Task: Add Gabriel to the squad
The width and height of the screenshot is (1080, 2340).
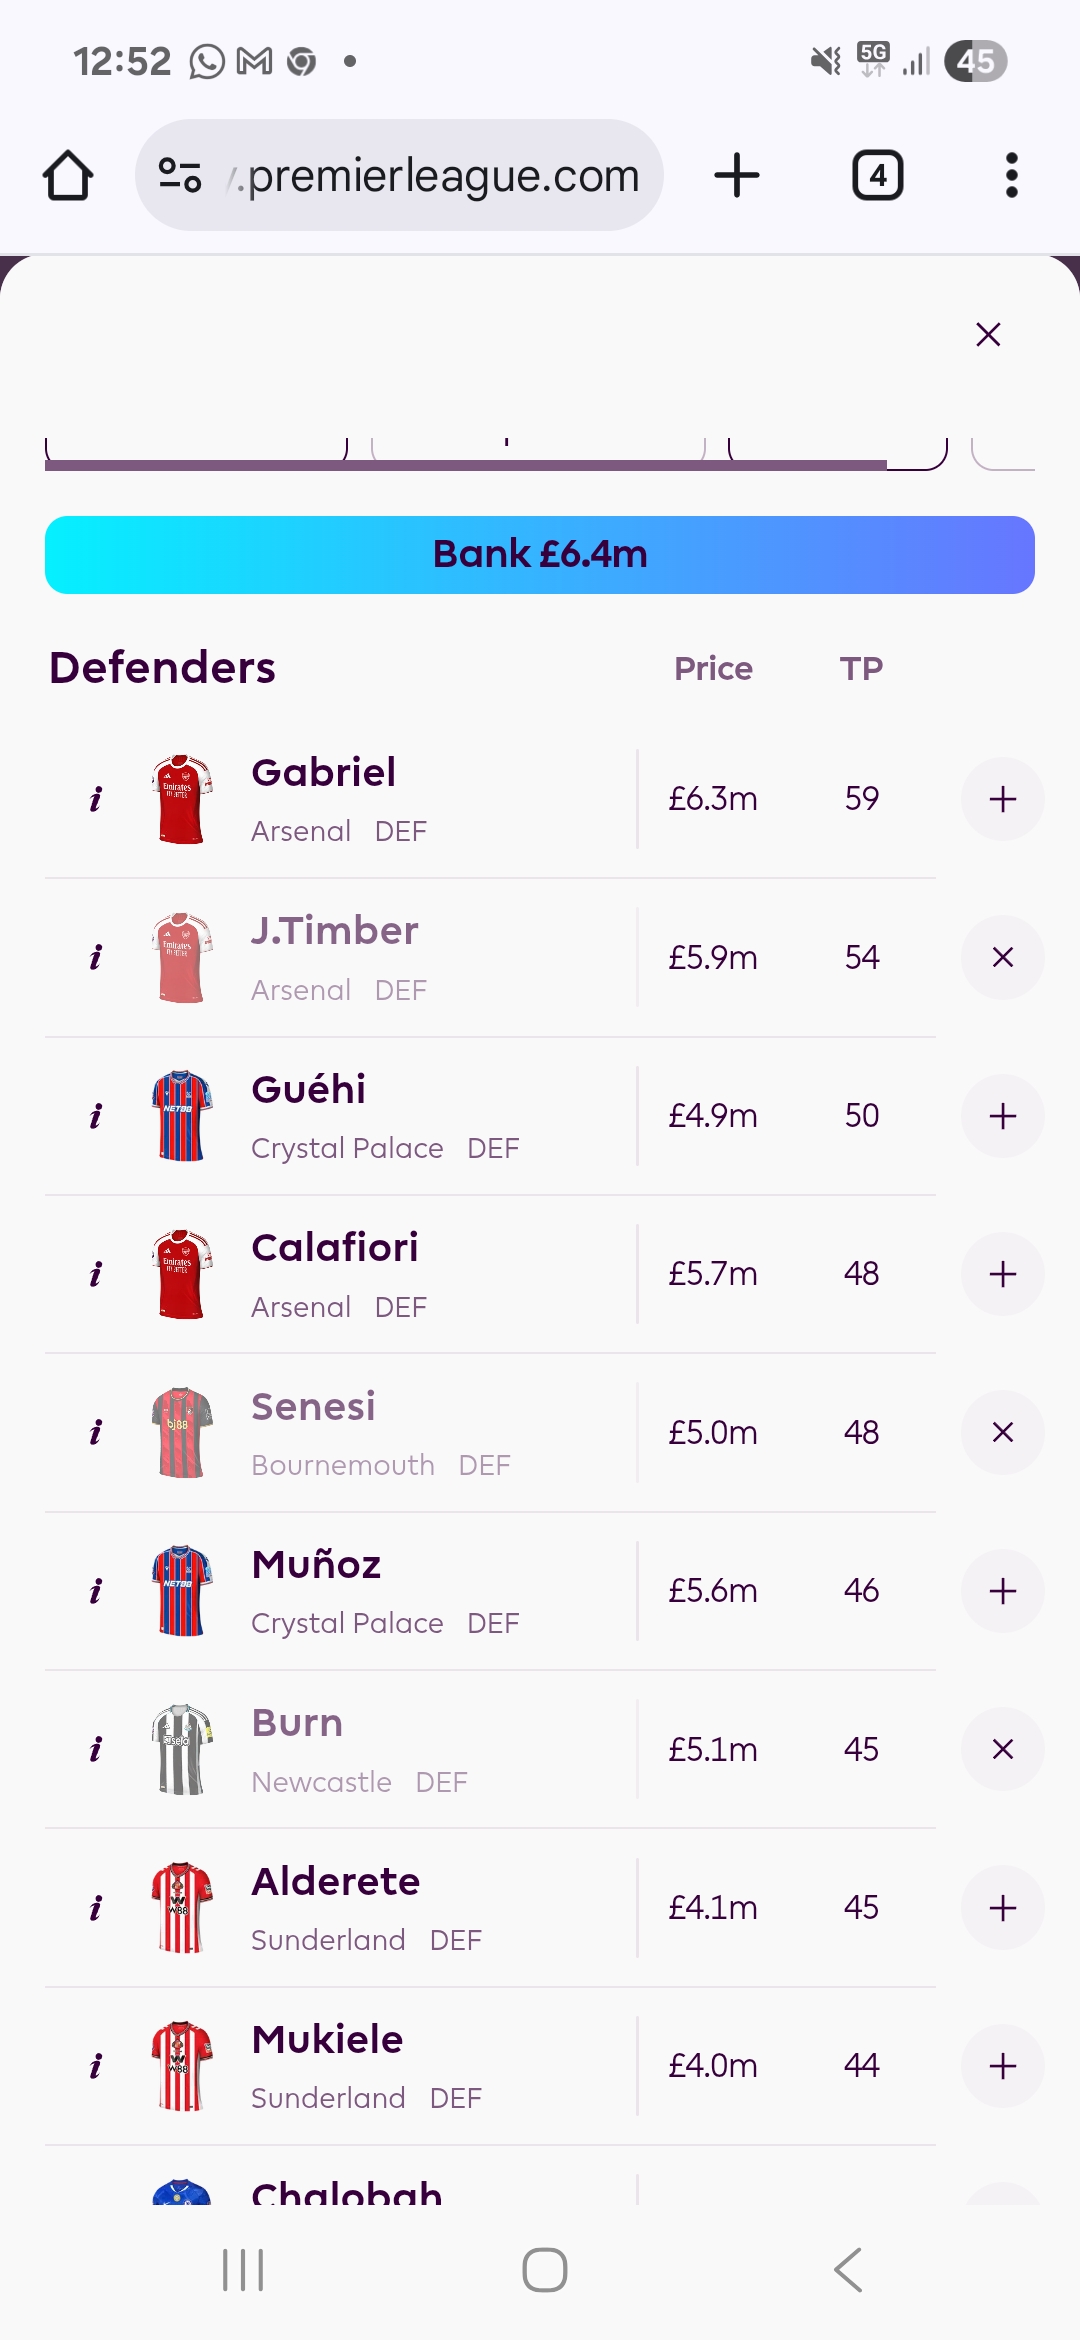Action: click(1002, 799)
